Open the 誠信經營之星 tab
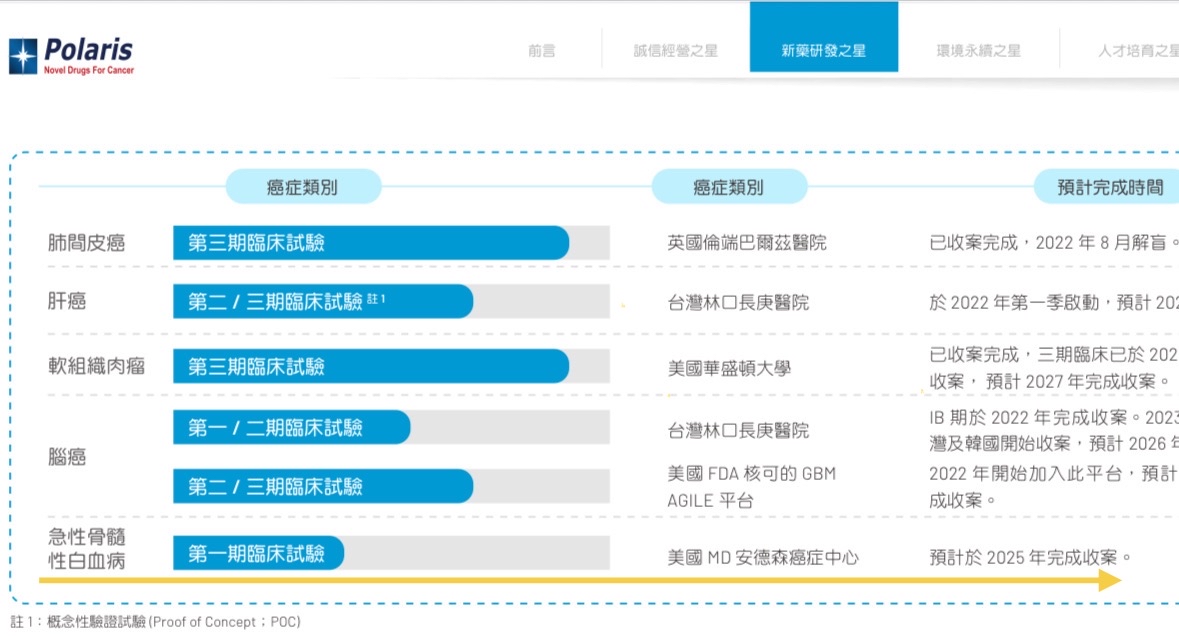This screenshot has width=1179, height=641. coord(675,50)
